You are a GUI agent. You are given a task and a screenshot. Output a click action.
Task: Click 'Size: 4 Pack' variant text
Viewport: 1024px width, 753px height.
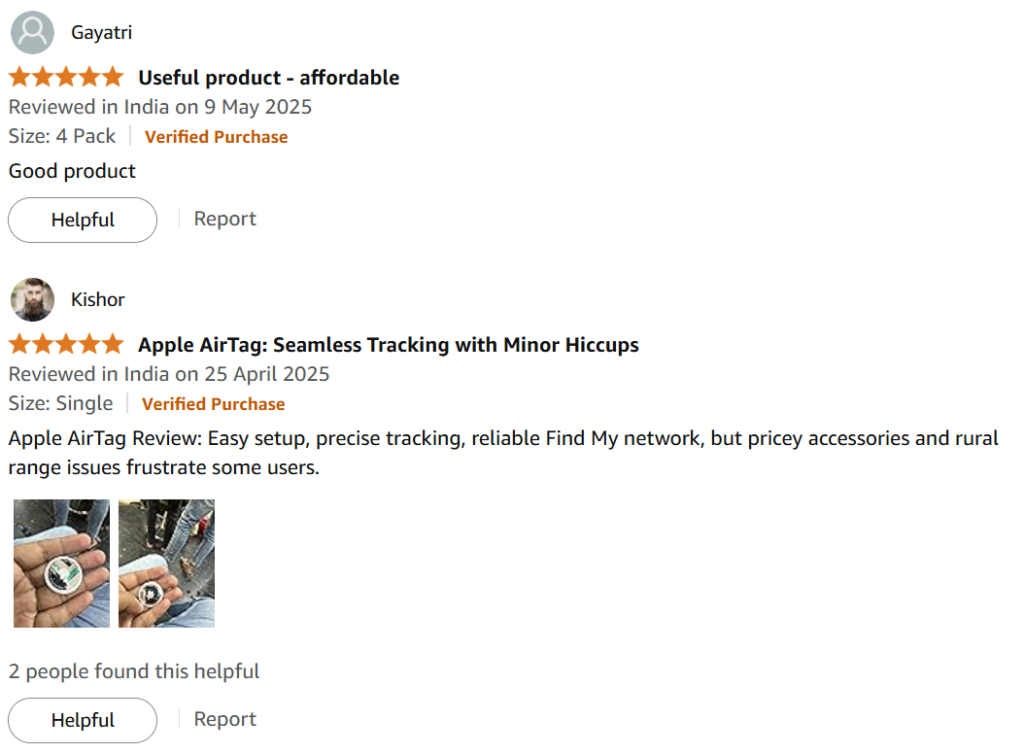click(x=62, y=136)
